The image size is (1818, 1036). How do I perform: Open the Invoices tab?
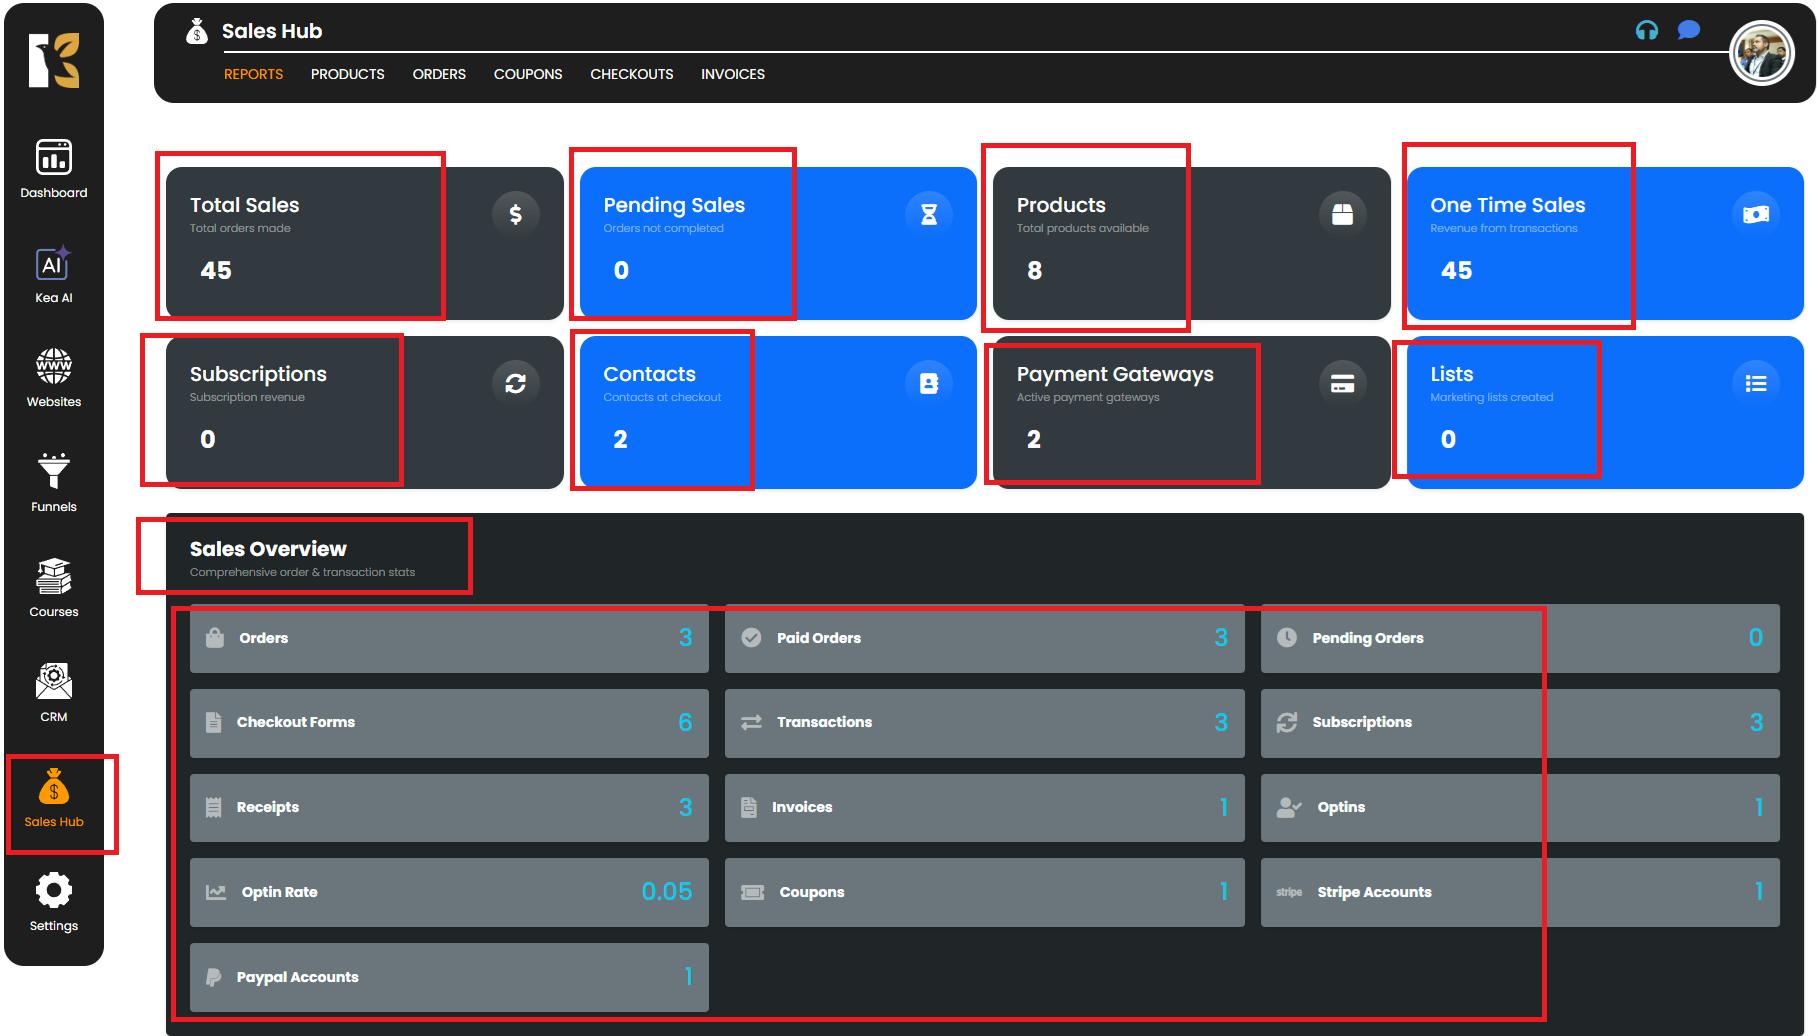(x=732, y=74)
